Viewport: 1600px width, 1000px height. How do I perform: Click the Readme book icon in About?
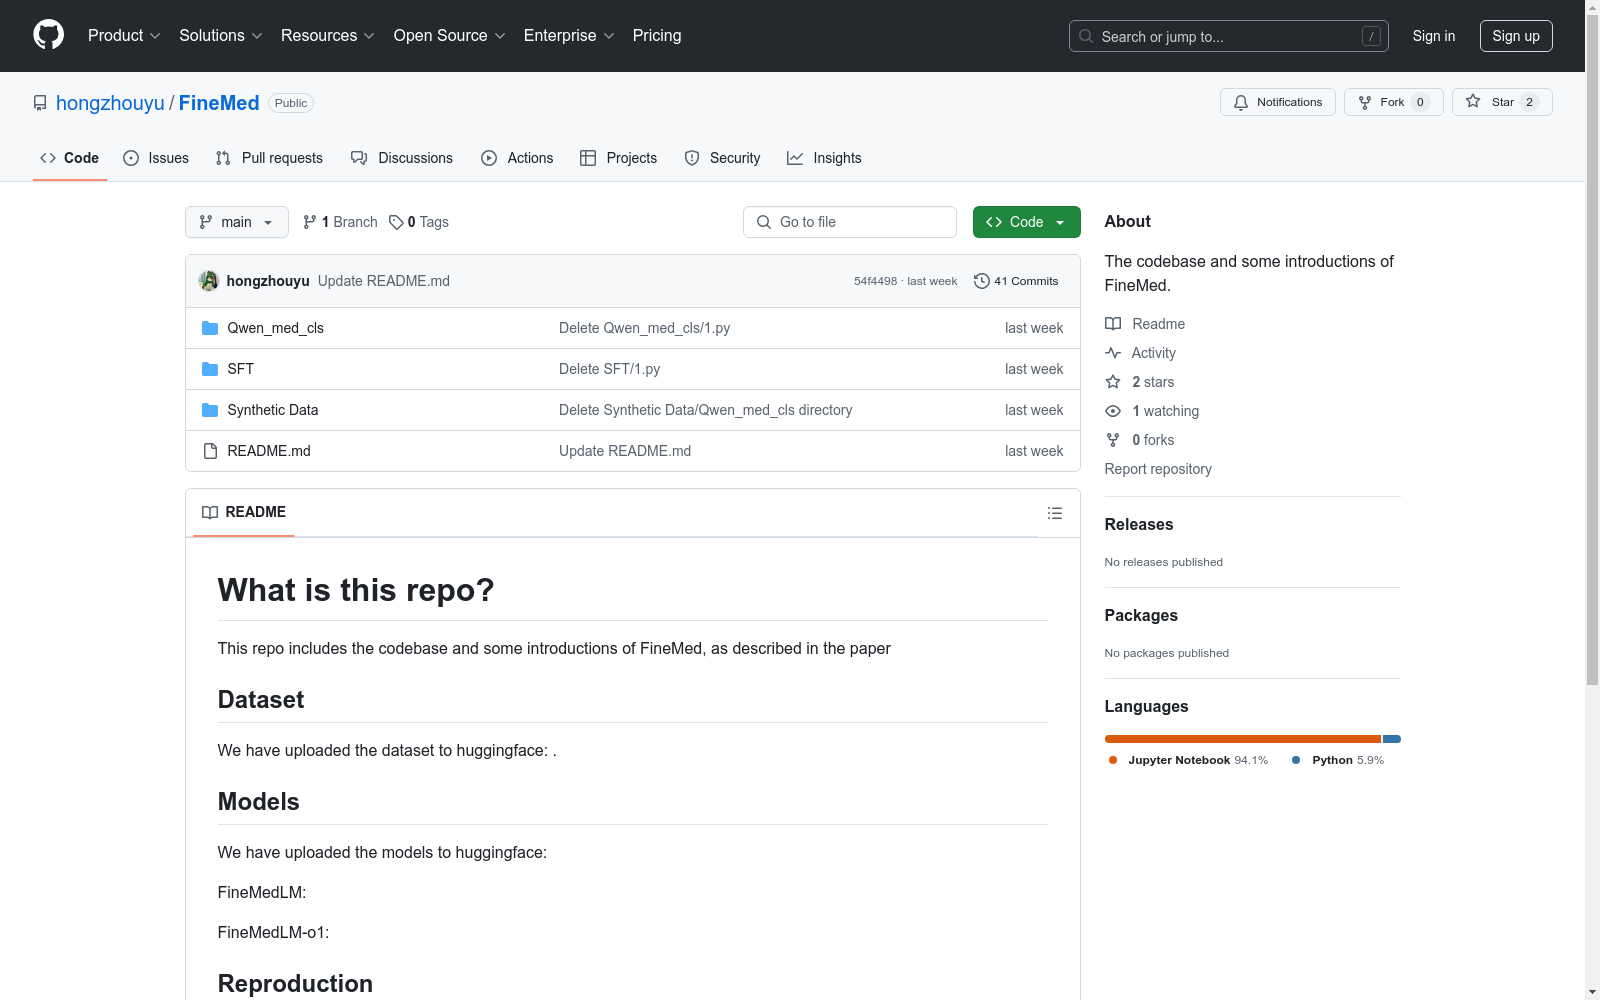coord(1113,324)
